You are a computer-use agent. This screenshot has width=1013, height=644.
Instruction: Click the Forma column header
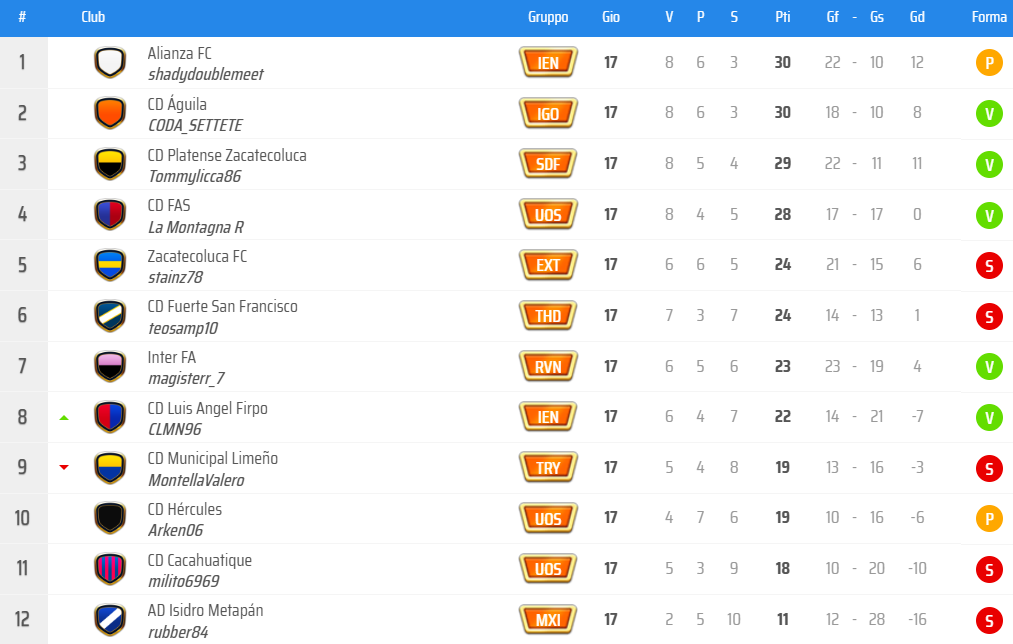coord(989,17)
